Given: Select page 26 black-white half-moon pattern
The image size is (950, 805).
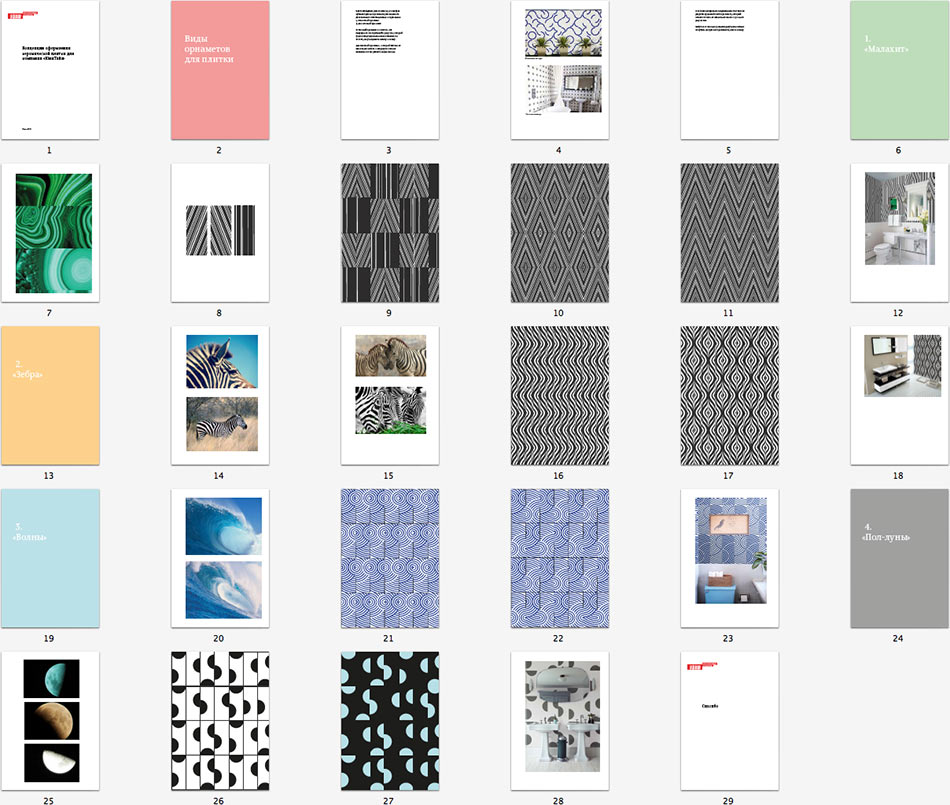Looking at the screenshot, I should pos(219,721).
